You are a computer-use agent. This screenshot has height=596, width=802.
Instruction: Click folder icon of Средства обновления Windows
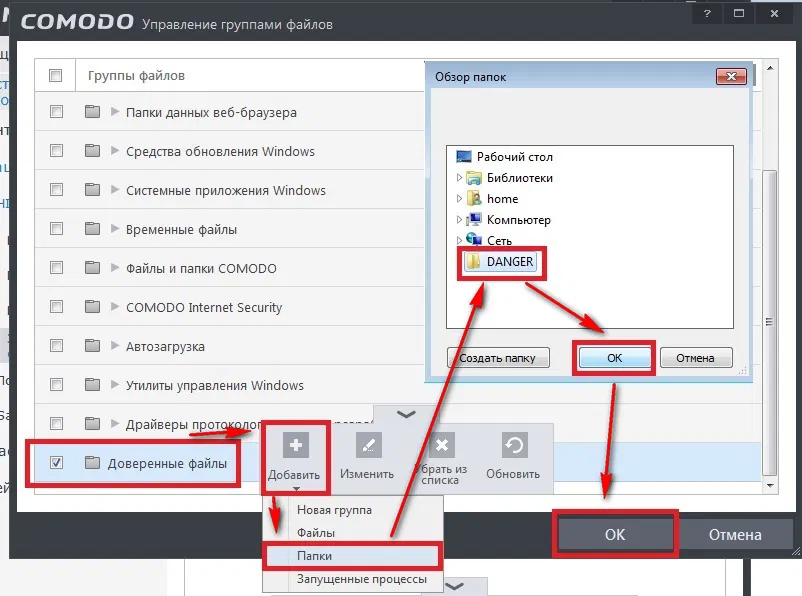point(92,150)
